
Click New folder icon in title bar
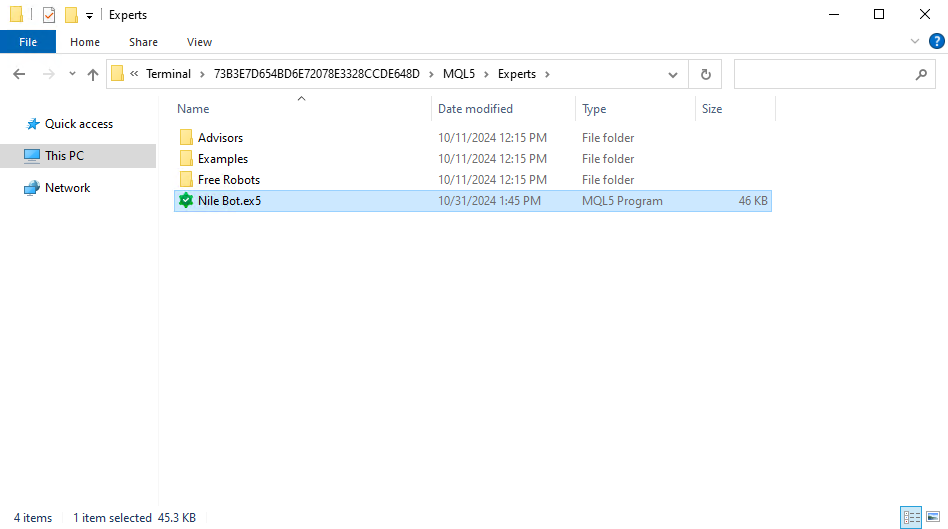tap(71, 15)
